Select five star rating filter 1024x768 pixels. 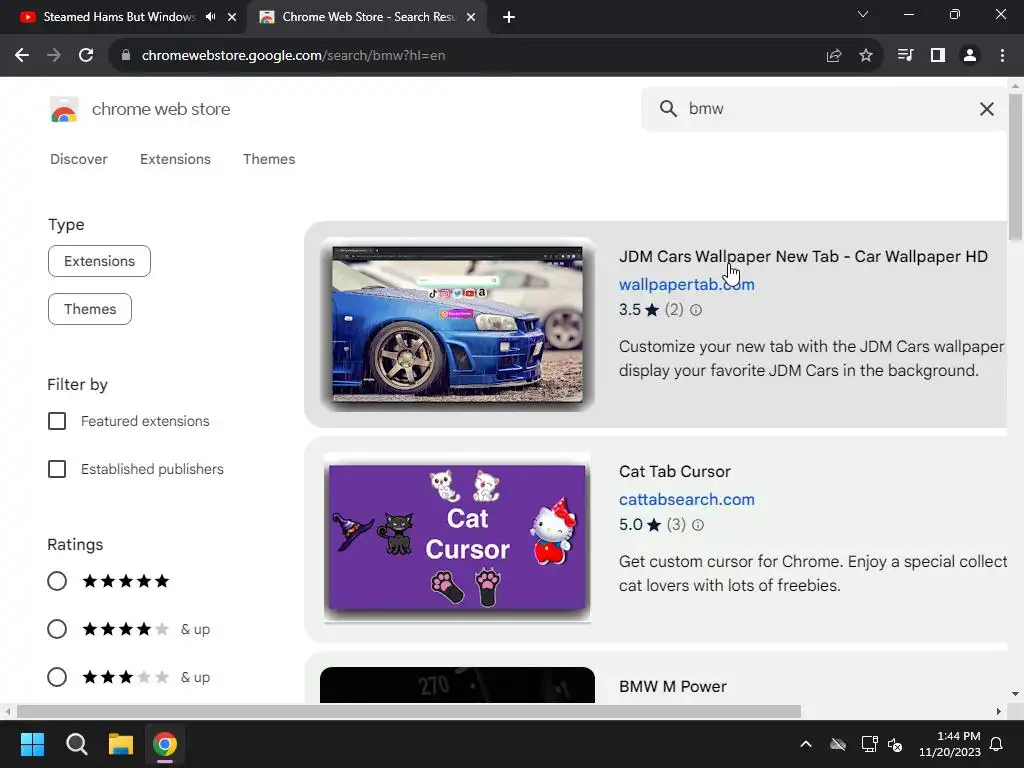coord(57,581)
